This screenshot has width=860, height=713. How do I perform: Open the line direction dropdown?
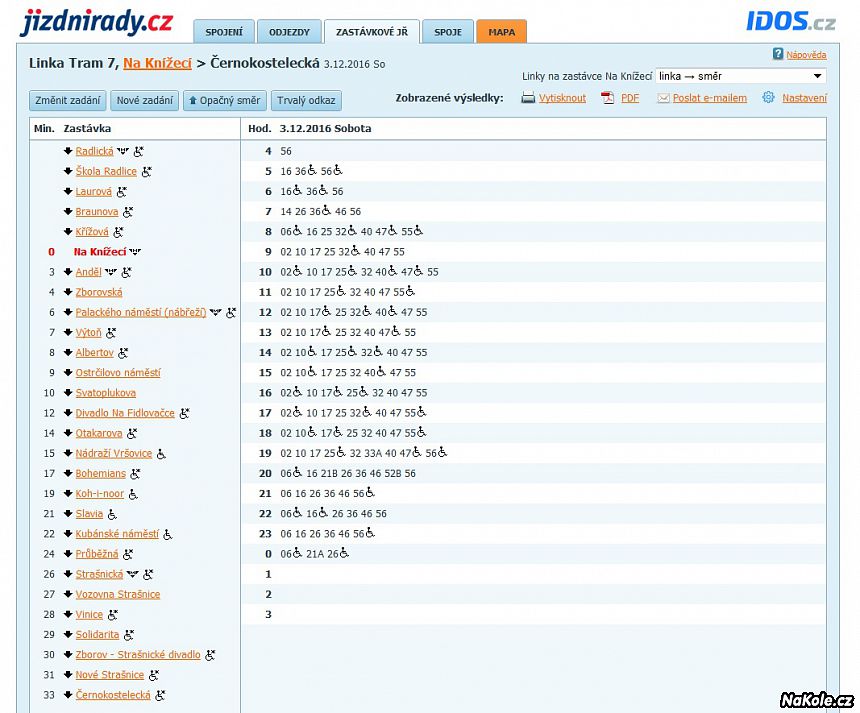click(x=740, y=76)
